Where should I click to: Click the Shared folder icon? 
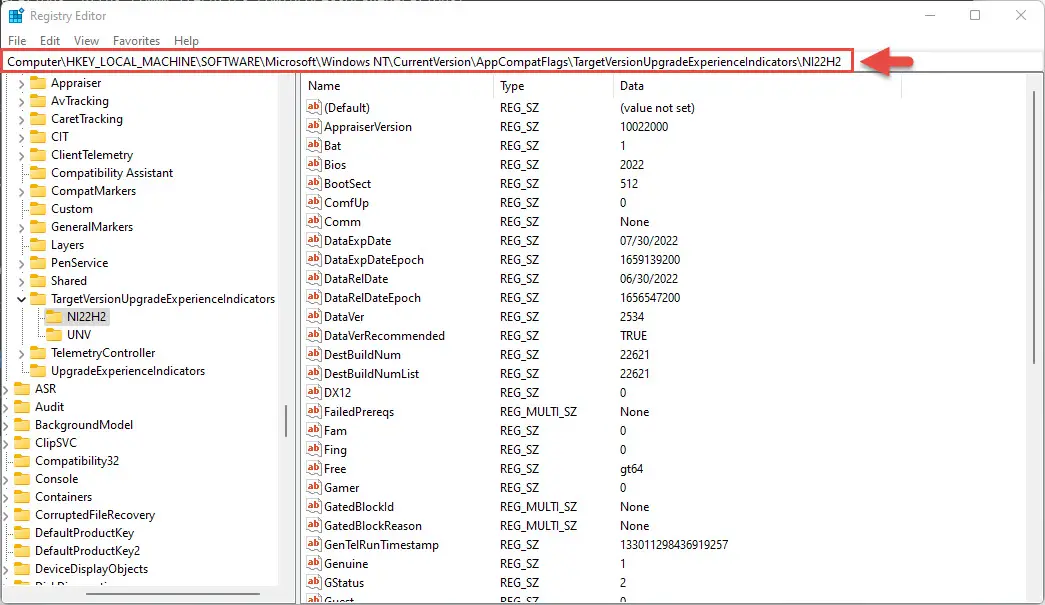click(x=39, y=281)
